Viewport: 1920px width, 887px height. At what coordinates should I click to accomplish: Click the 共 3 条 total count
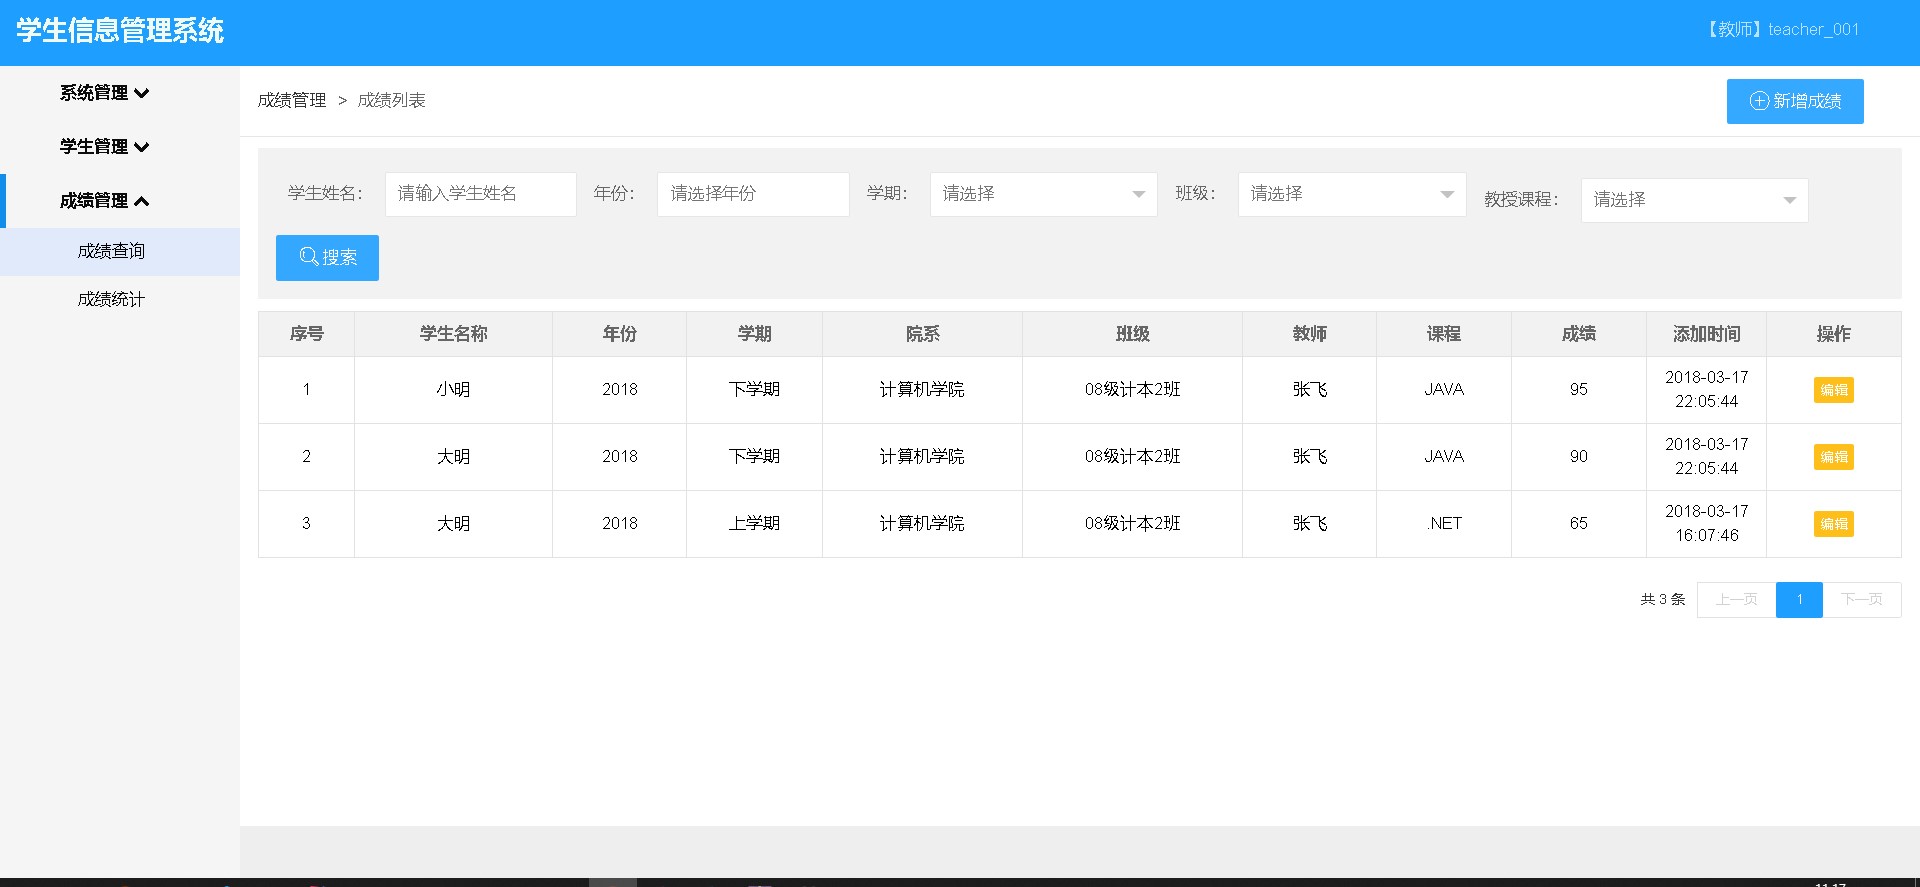pyautogui.click(x=1662, y=600)
